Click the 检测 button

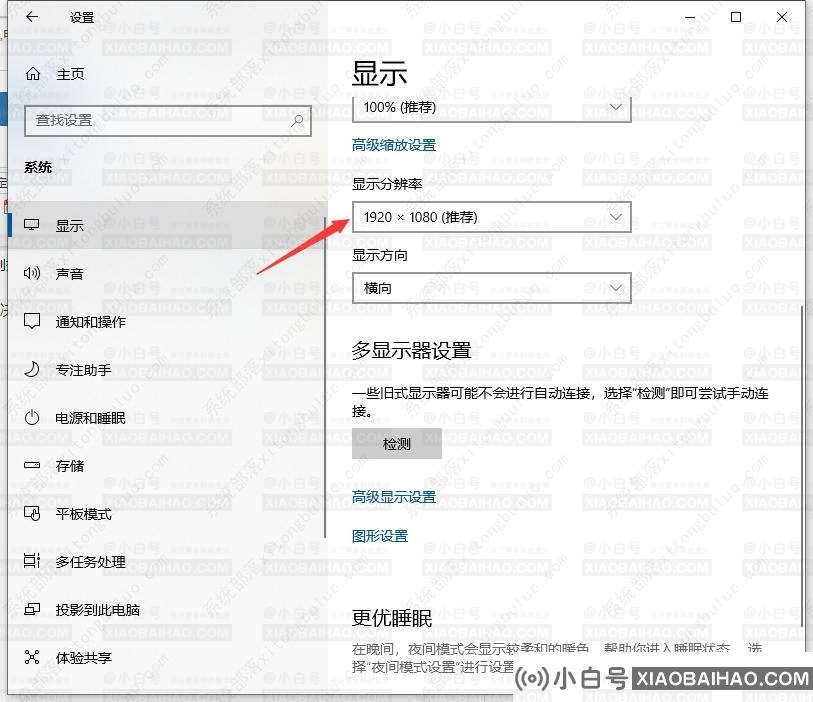coord(397,443)
